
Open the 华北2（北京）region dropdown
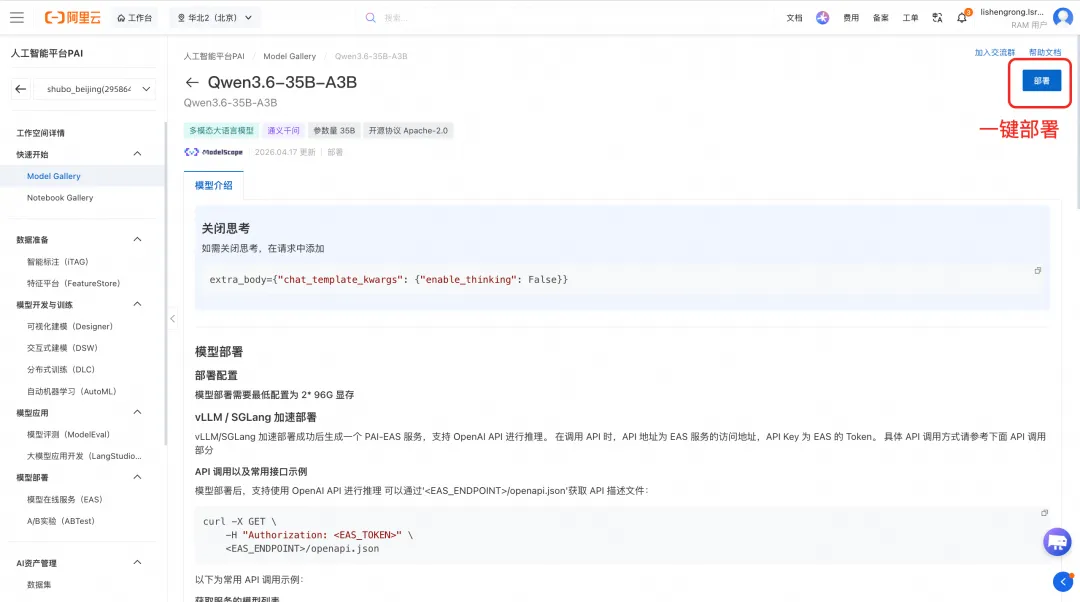coord(215,18)
